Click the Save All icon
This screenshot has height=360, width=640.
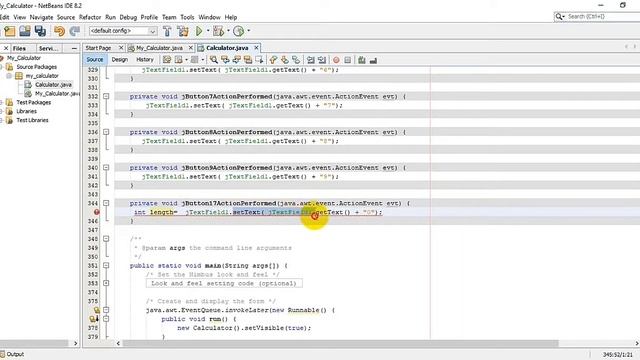40,31
